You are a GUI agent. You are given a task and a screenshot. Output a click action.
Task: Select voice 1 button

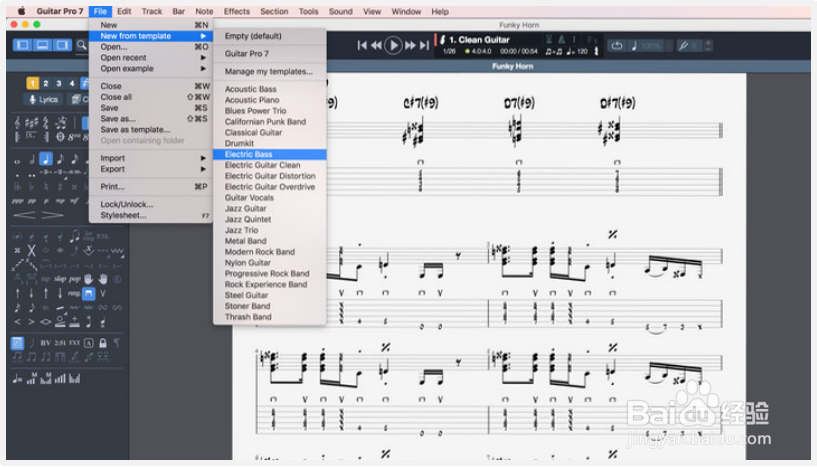[x=32, y=83]
